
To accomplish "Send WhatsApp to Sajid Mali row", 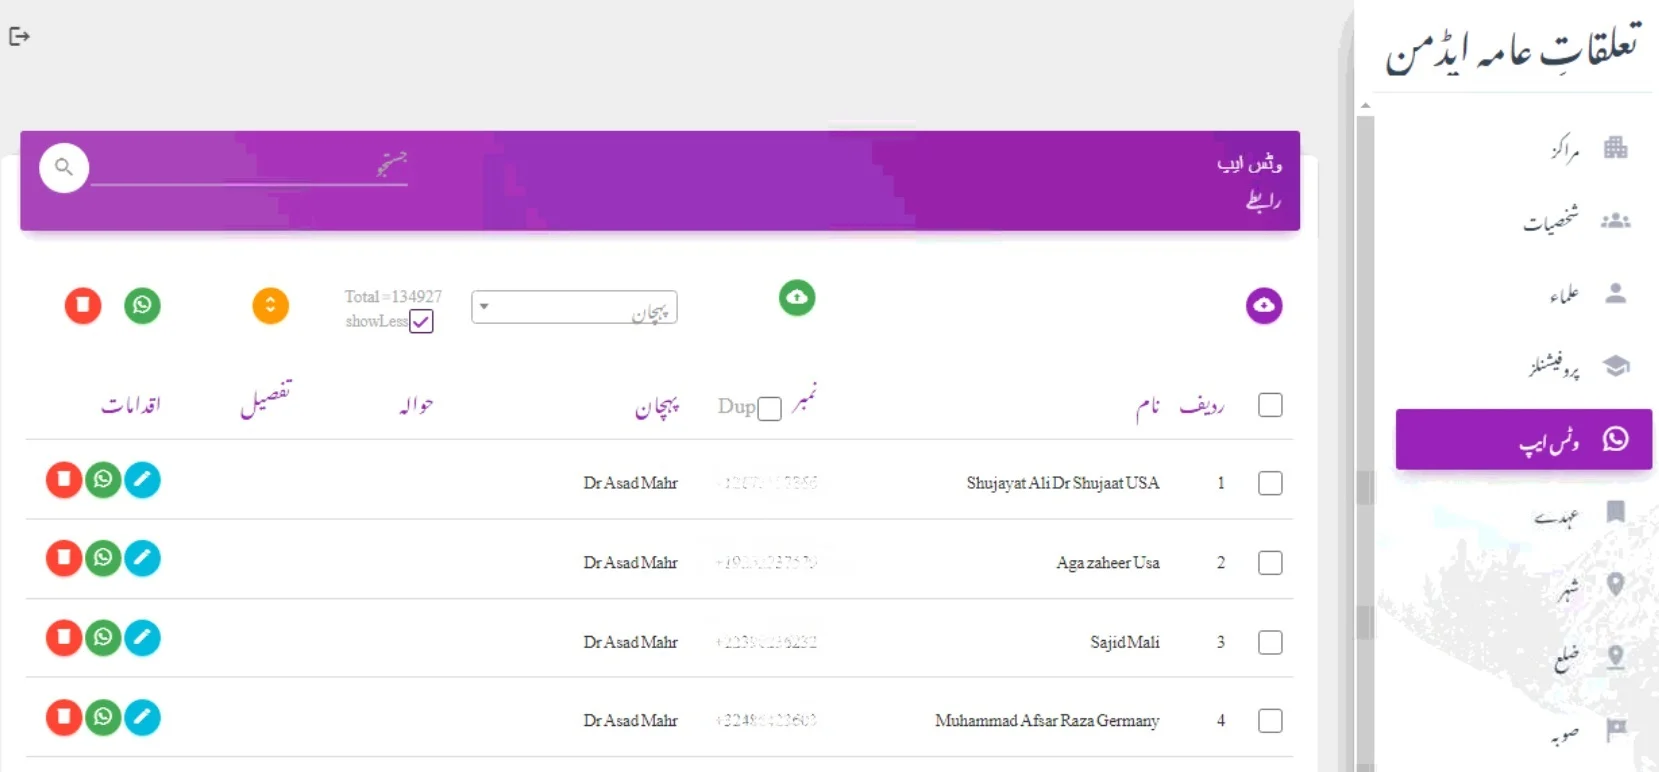I will point(103,638).
